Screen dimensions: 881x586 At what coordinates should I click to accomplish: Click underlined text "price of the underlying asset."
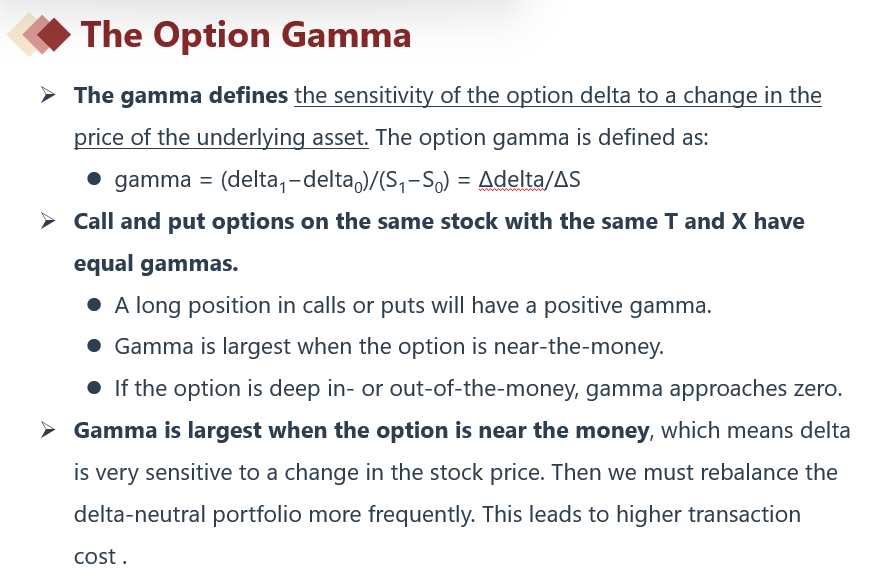pyautogui.click(x=221, y=138)
